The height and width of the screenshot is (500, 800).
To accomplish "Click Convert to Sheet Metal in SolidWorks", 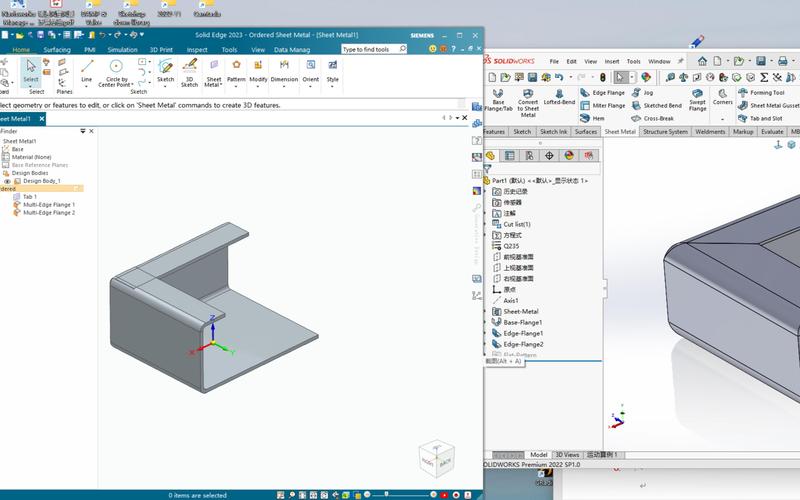I will point(528,103).
